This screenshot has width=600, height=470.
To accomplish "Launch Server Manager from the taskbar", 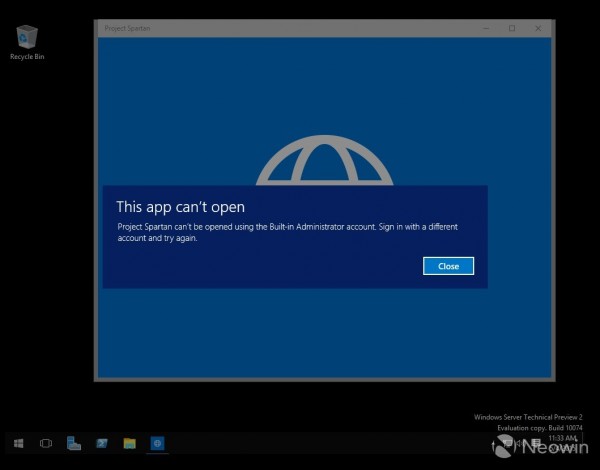I will click(74, 442).
